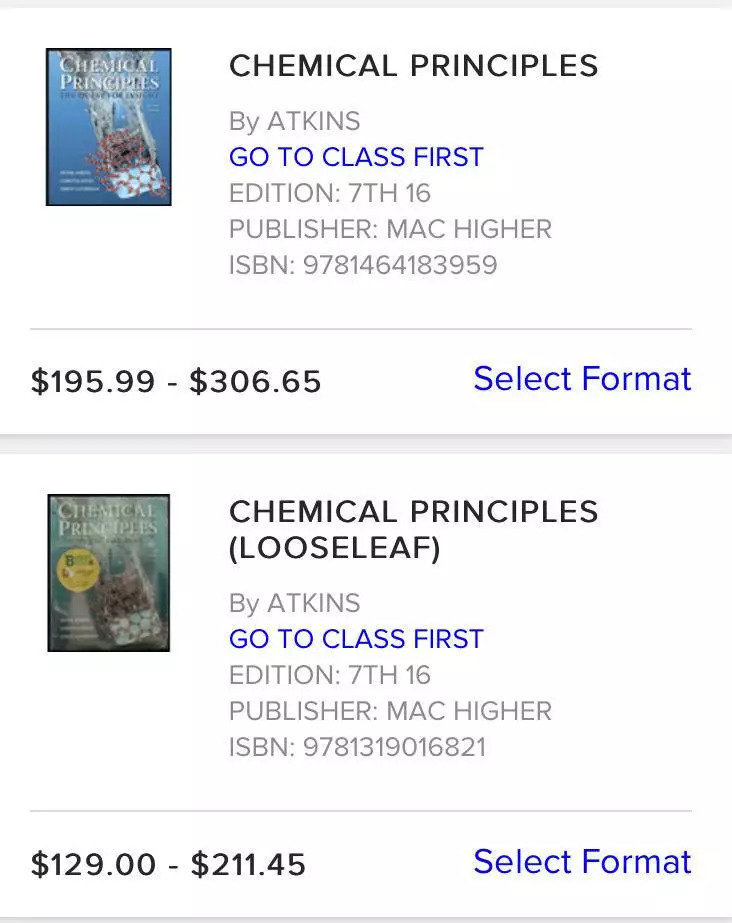The width and height of the screenshot is (732, 923).
Task: Click the $195.99 low price
Action: coord(93,381)
